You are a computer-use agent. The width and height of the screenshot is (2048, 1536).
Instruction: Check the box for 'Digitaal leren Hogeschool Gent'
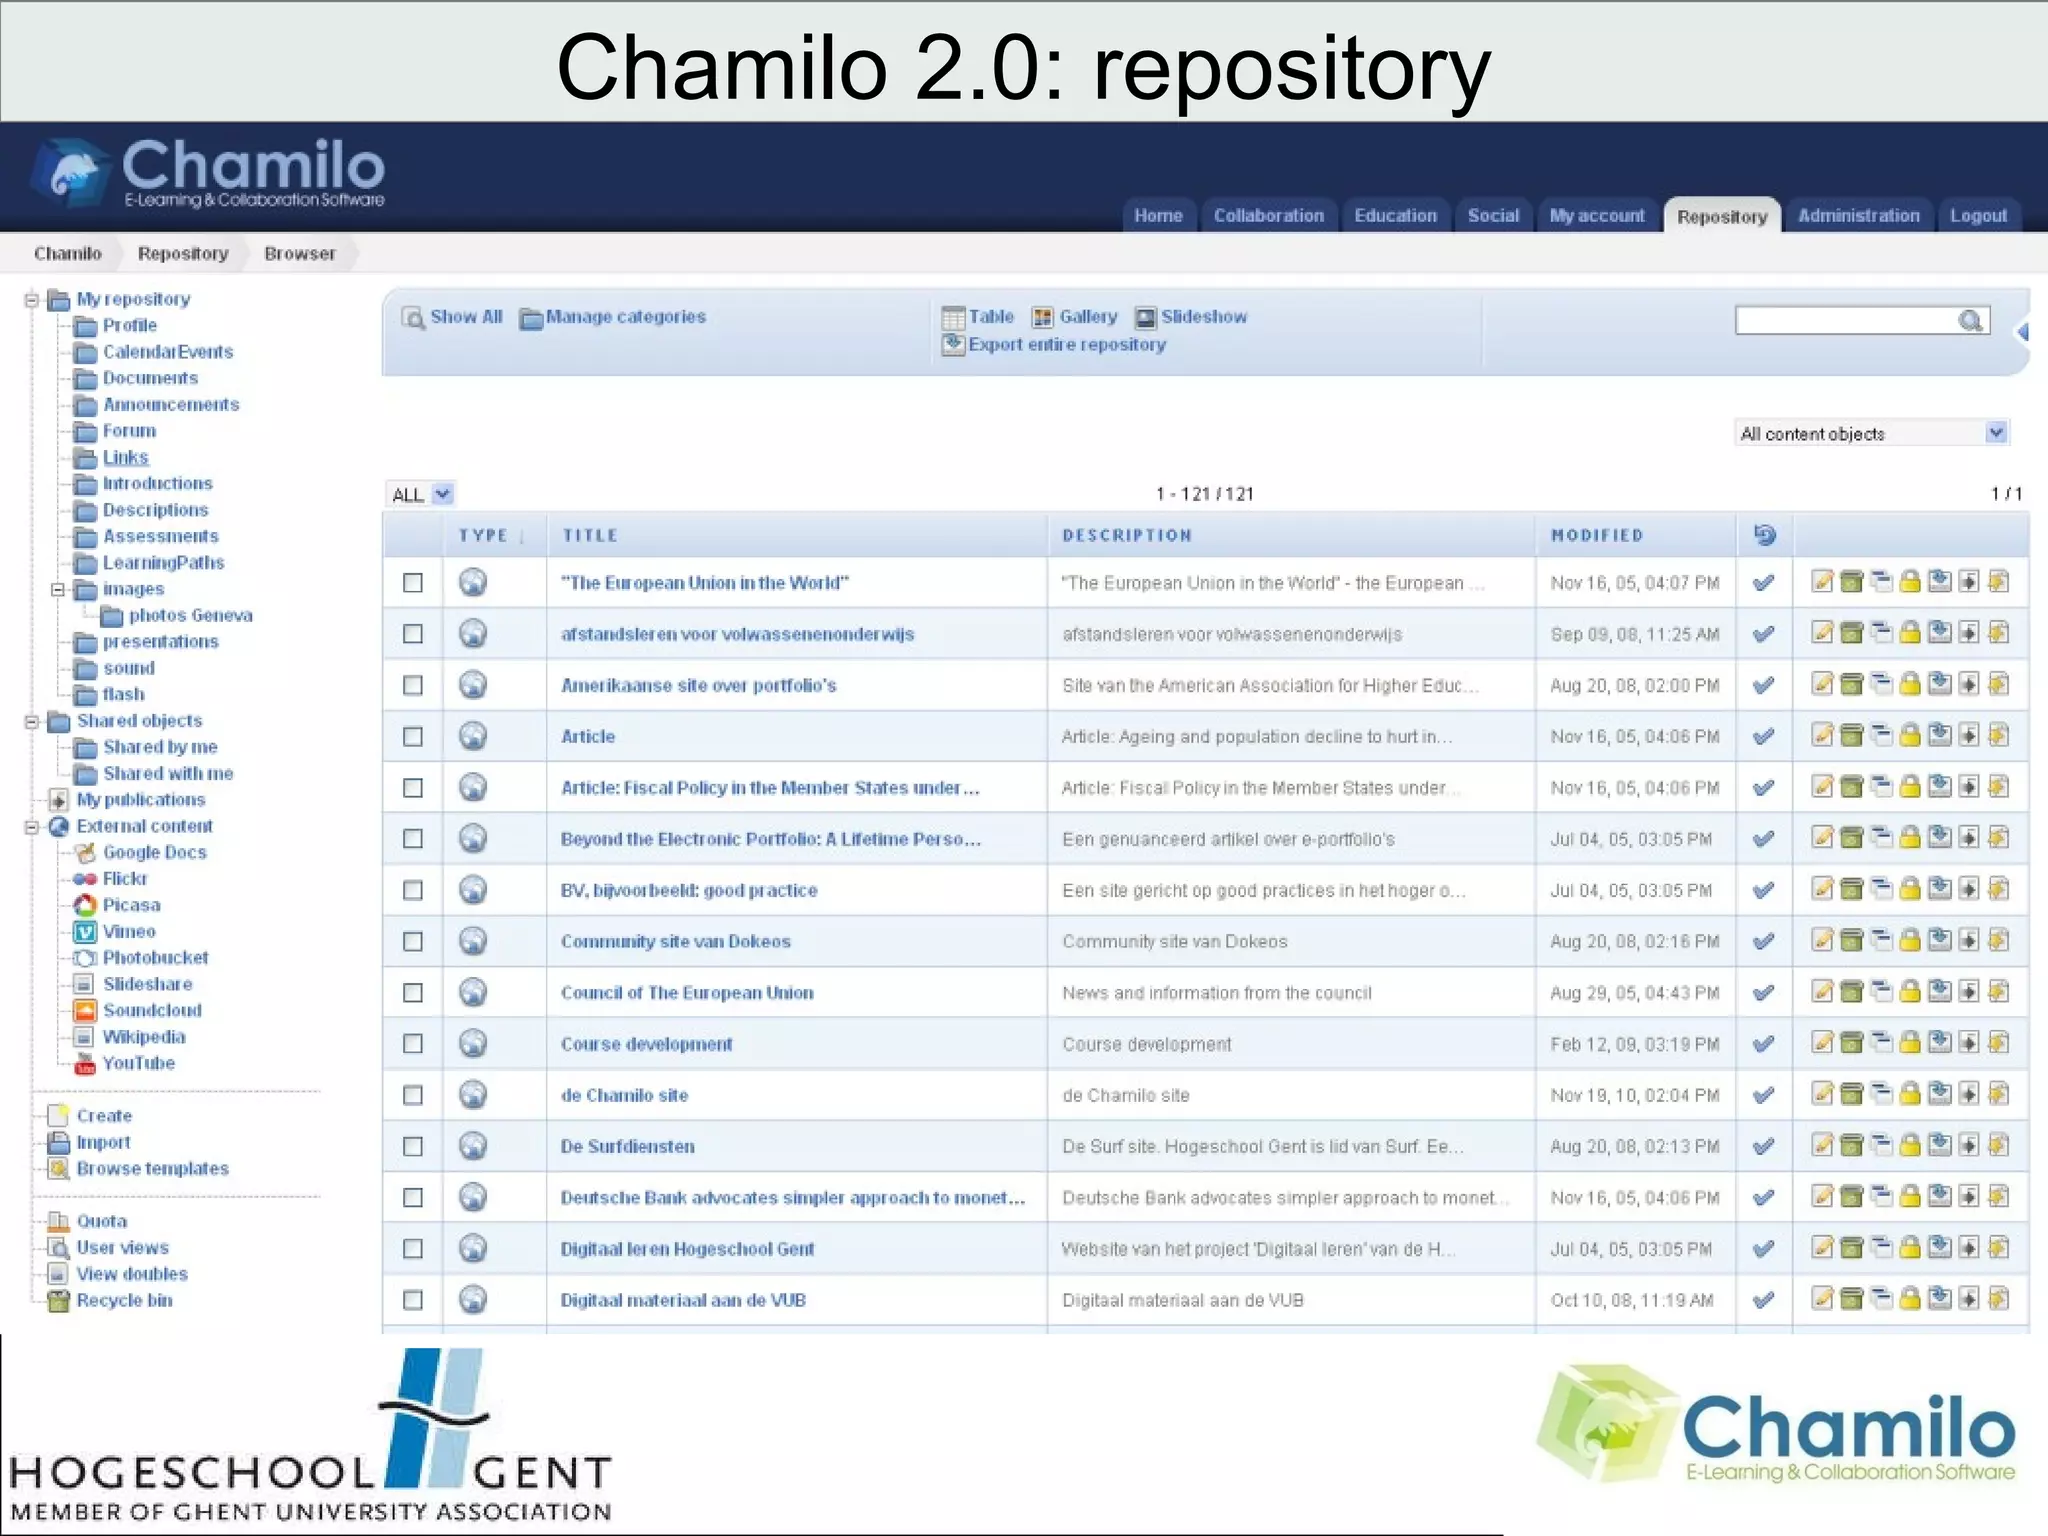pos(413,1248)
